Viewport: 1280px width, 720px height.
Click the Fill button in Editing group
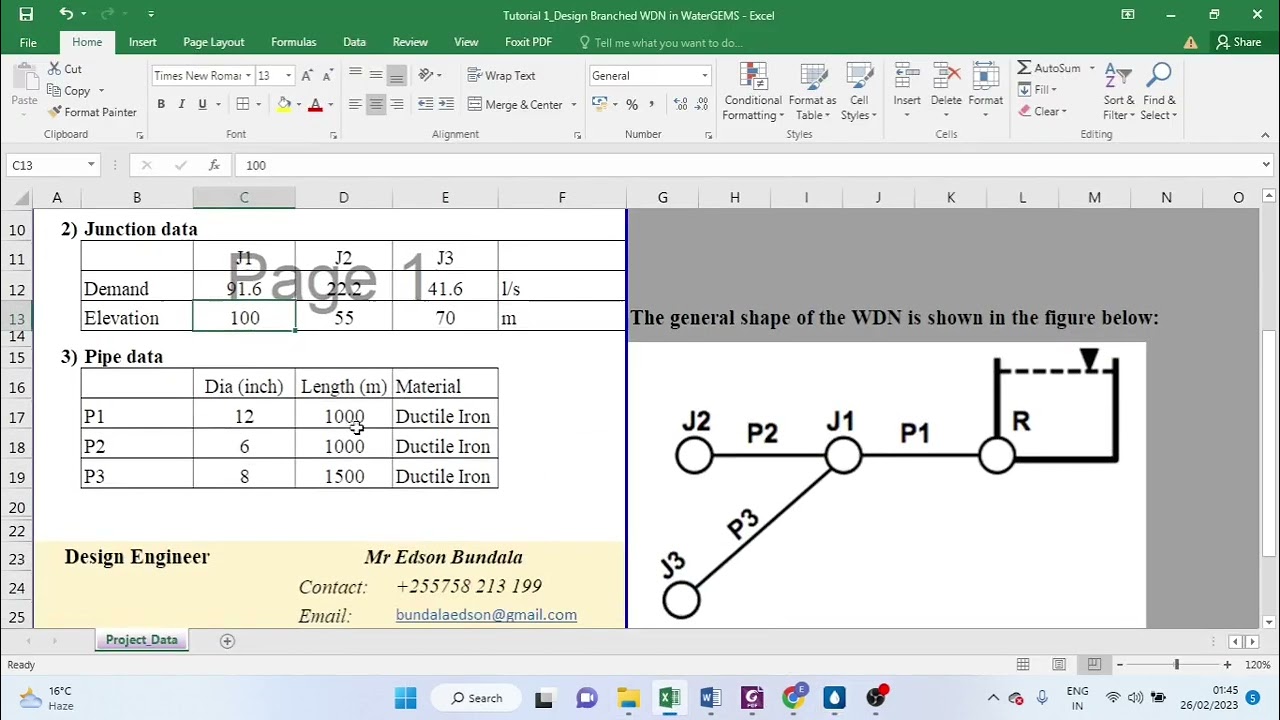pyautogui.click(x=1037, y=89)
